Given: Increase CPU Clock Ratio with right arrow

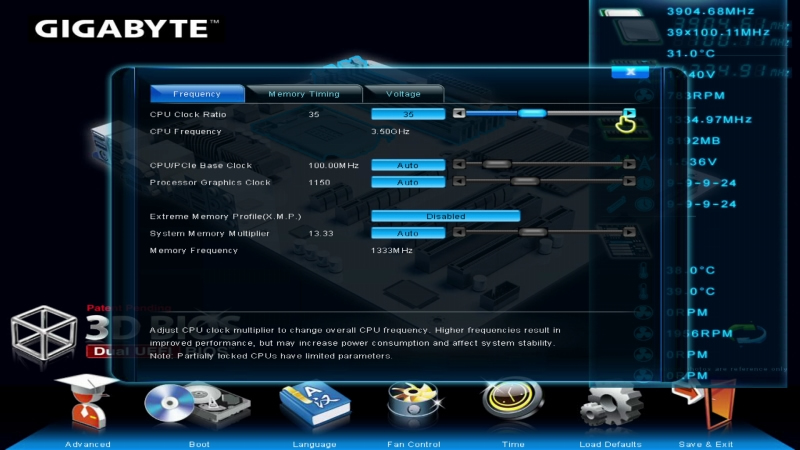Looking at the screenshot, I should pyautogui.click(x=630, y=113).
